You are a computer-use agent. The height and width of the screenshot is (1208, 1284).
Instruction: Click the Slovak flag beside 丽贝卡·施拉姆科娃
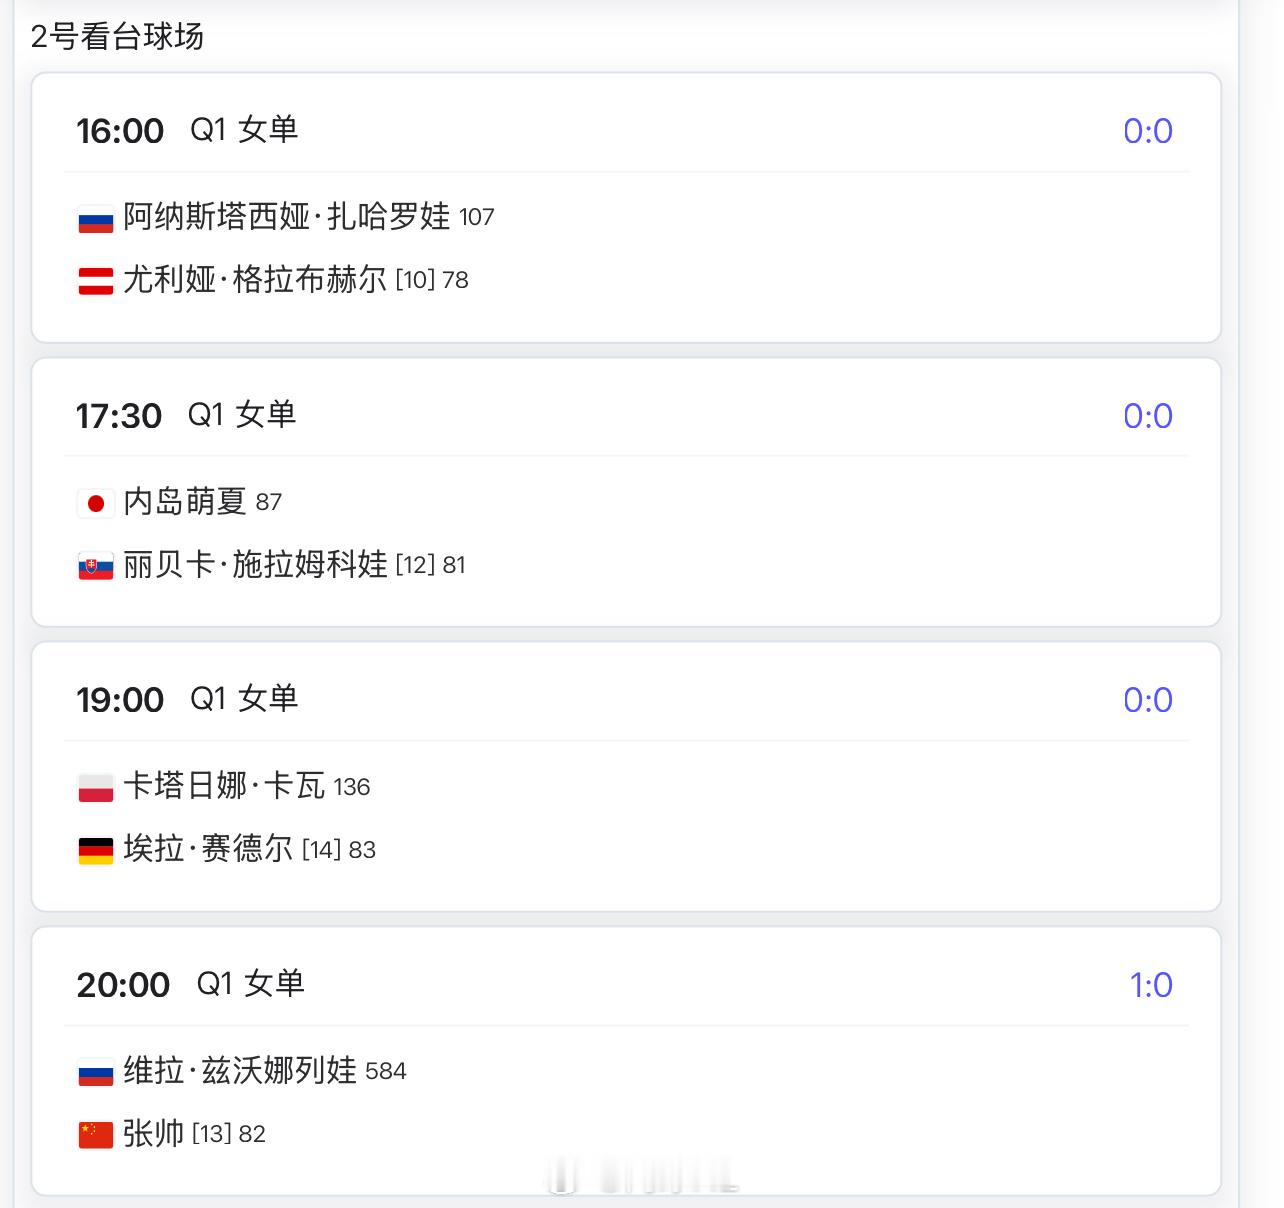pyautogui.click(x=96, y=567)
